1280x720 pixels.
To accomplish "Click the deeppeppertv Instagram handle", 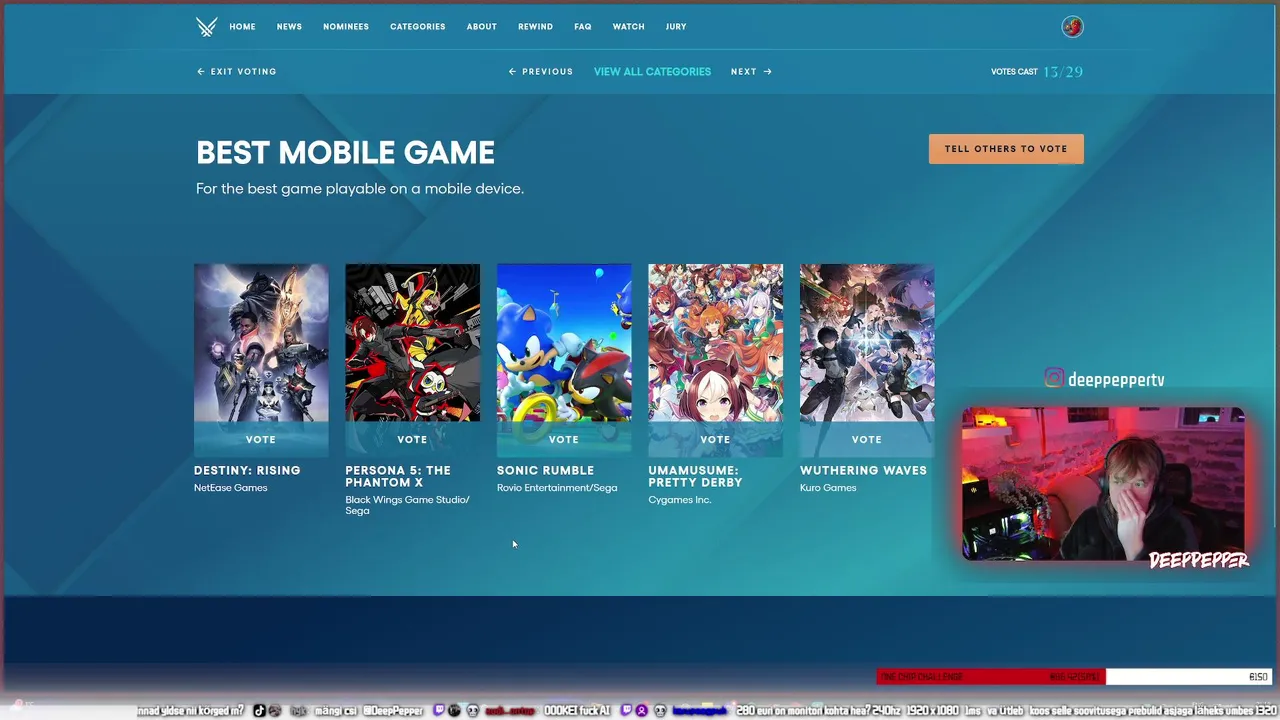I will tap(1116, 380).
